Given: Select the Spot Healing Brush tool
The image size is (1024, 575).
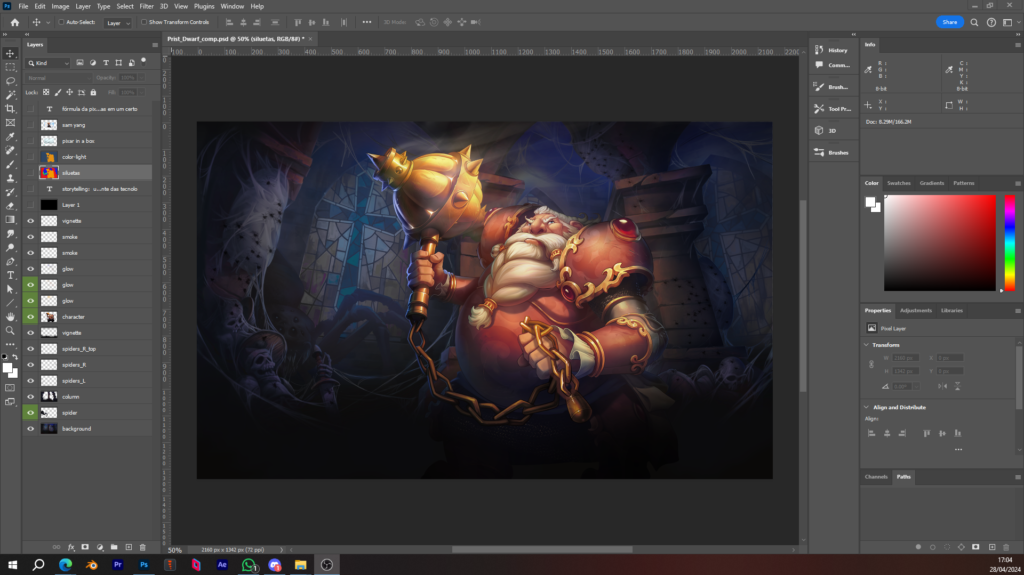Looking at the screenshot, I should pos(10,150).
